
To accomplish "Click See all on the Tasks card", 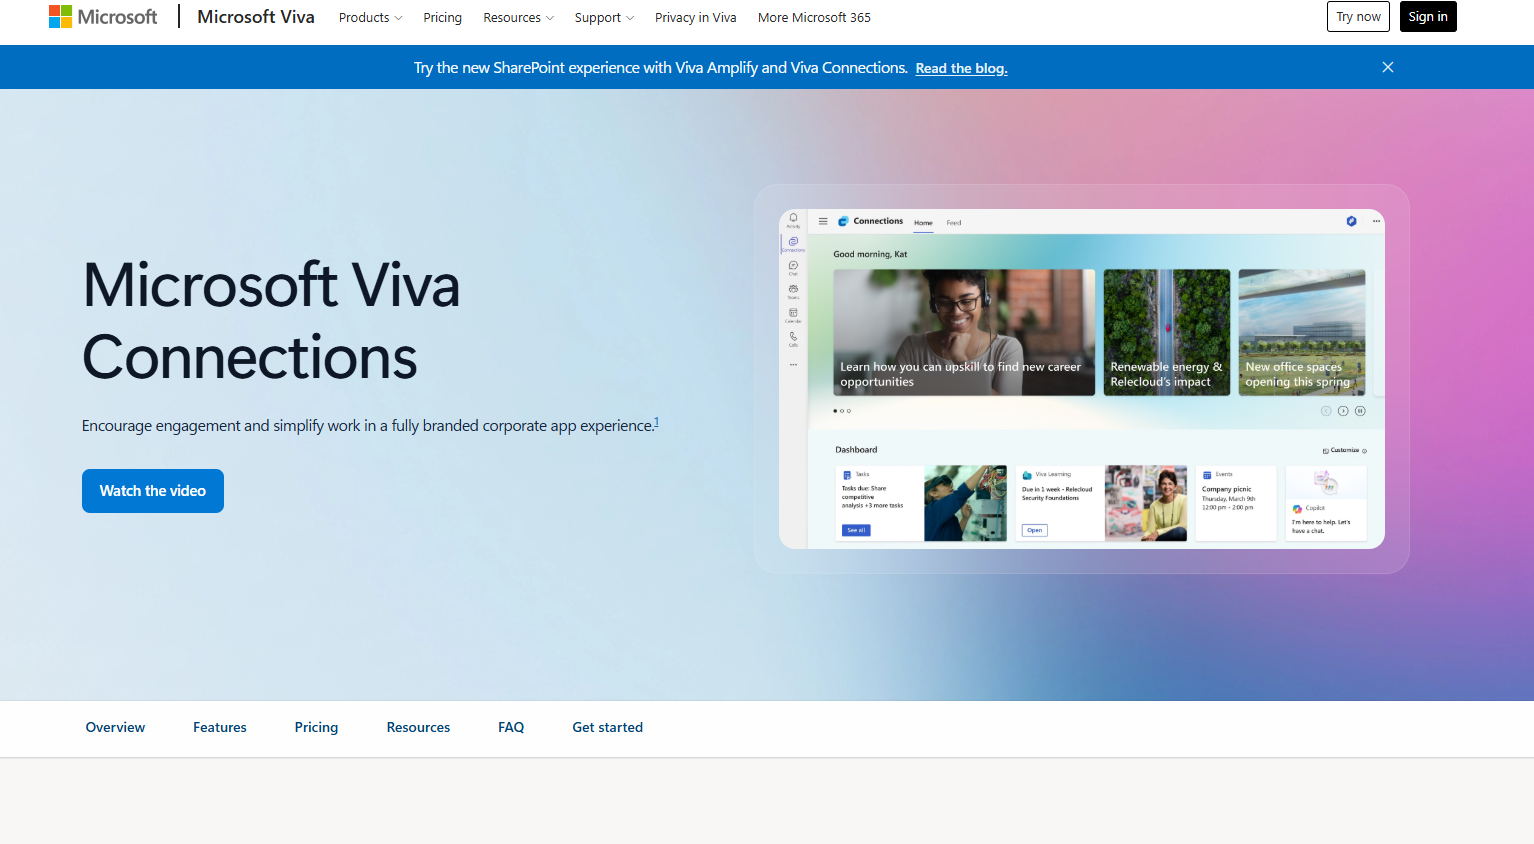I will 856,530.
